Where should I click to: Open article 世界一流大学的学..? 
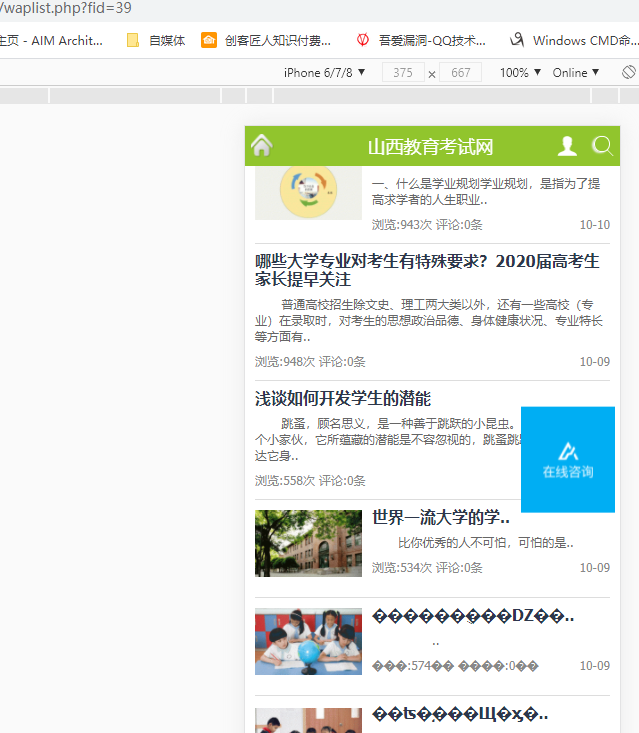click(441, 518)
